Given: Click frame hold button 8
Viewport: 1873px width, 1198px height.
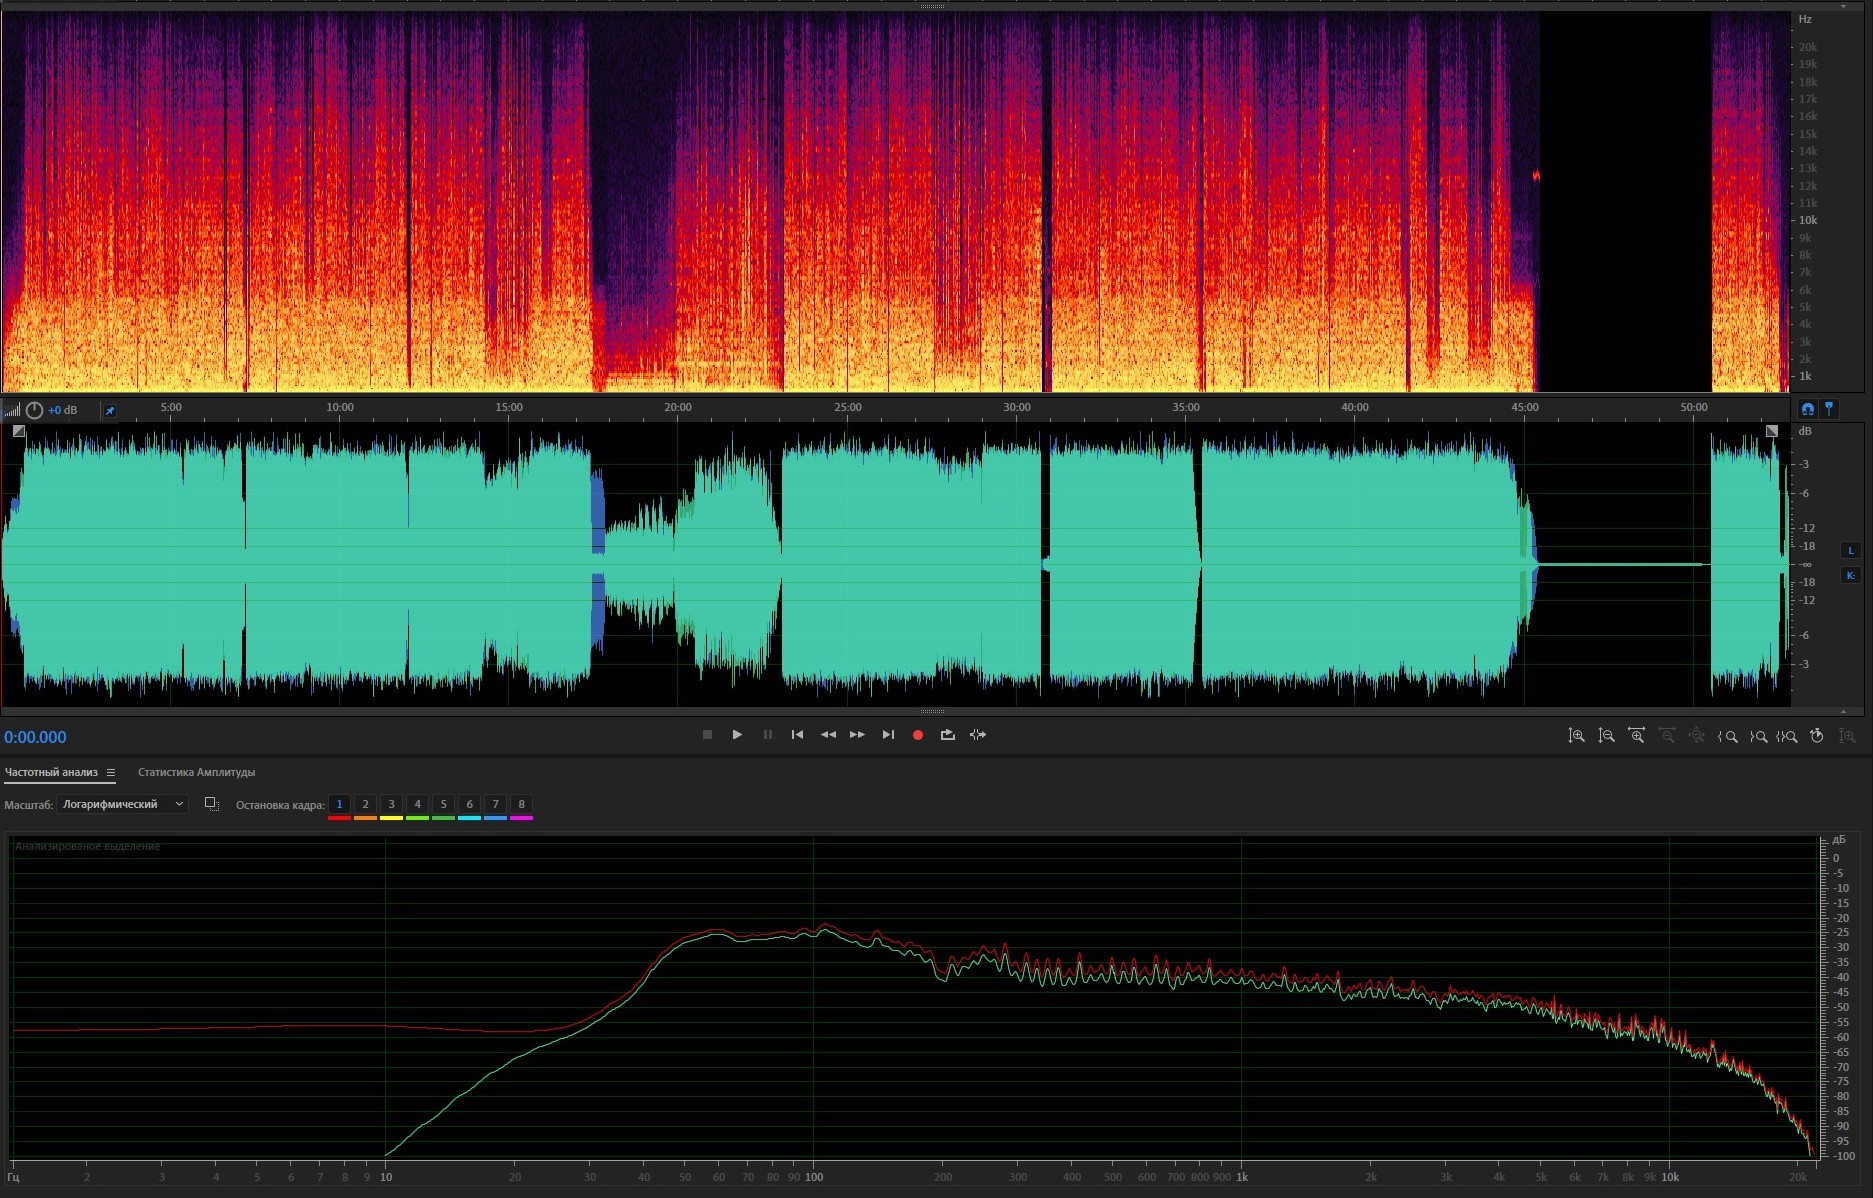Looking at the screenshot, I should point(521,804).
